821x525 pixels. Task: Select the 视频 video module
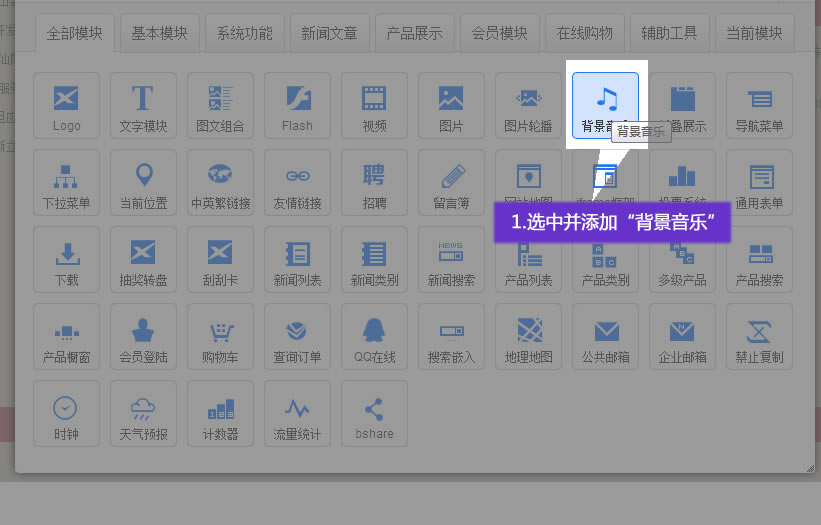click(x=374, y=105)
